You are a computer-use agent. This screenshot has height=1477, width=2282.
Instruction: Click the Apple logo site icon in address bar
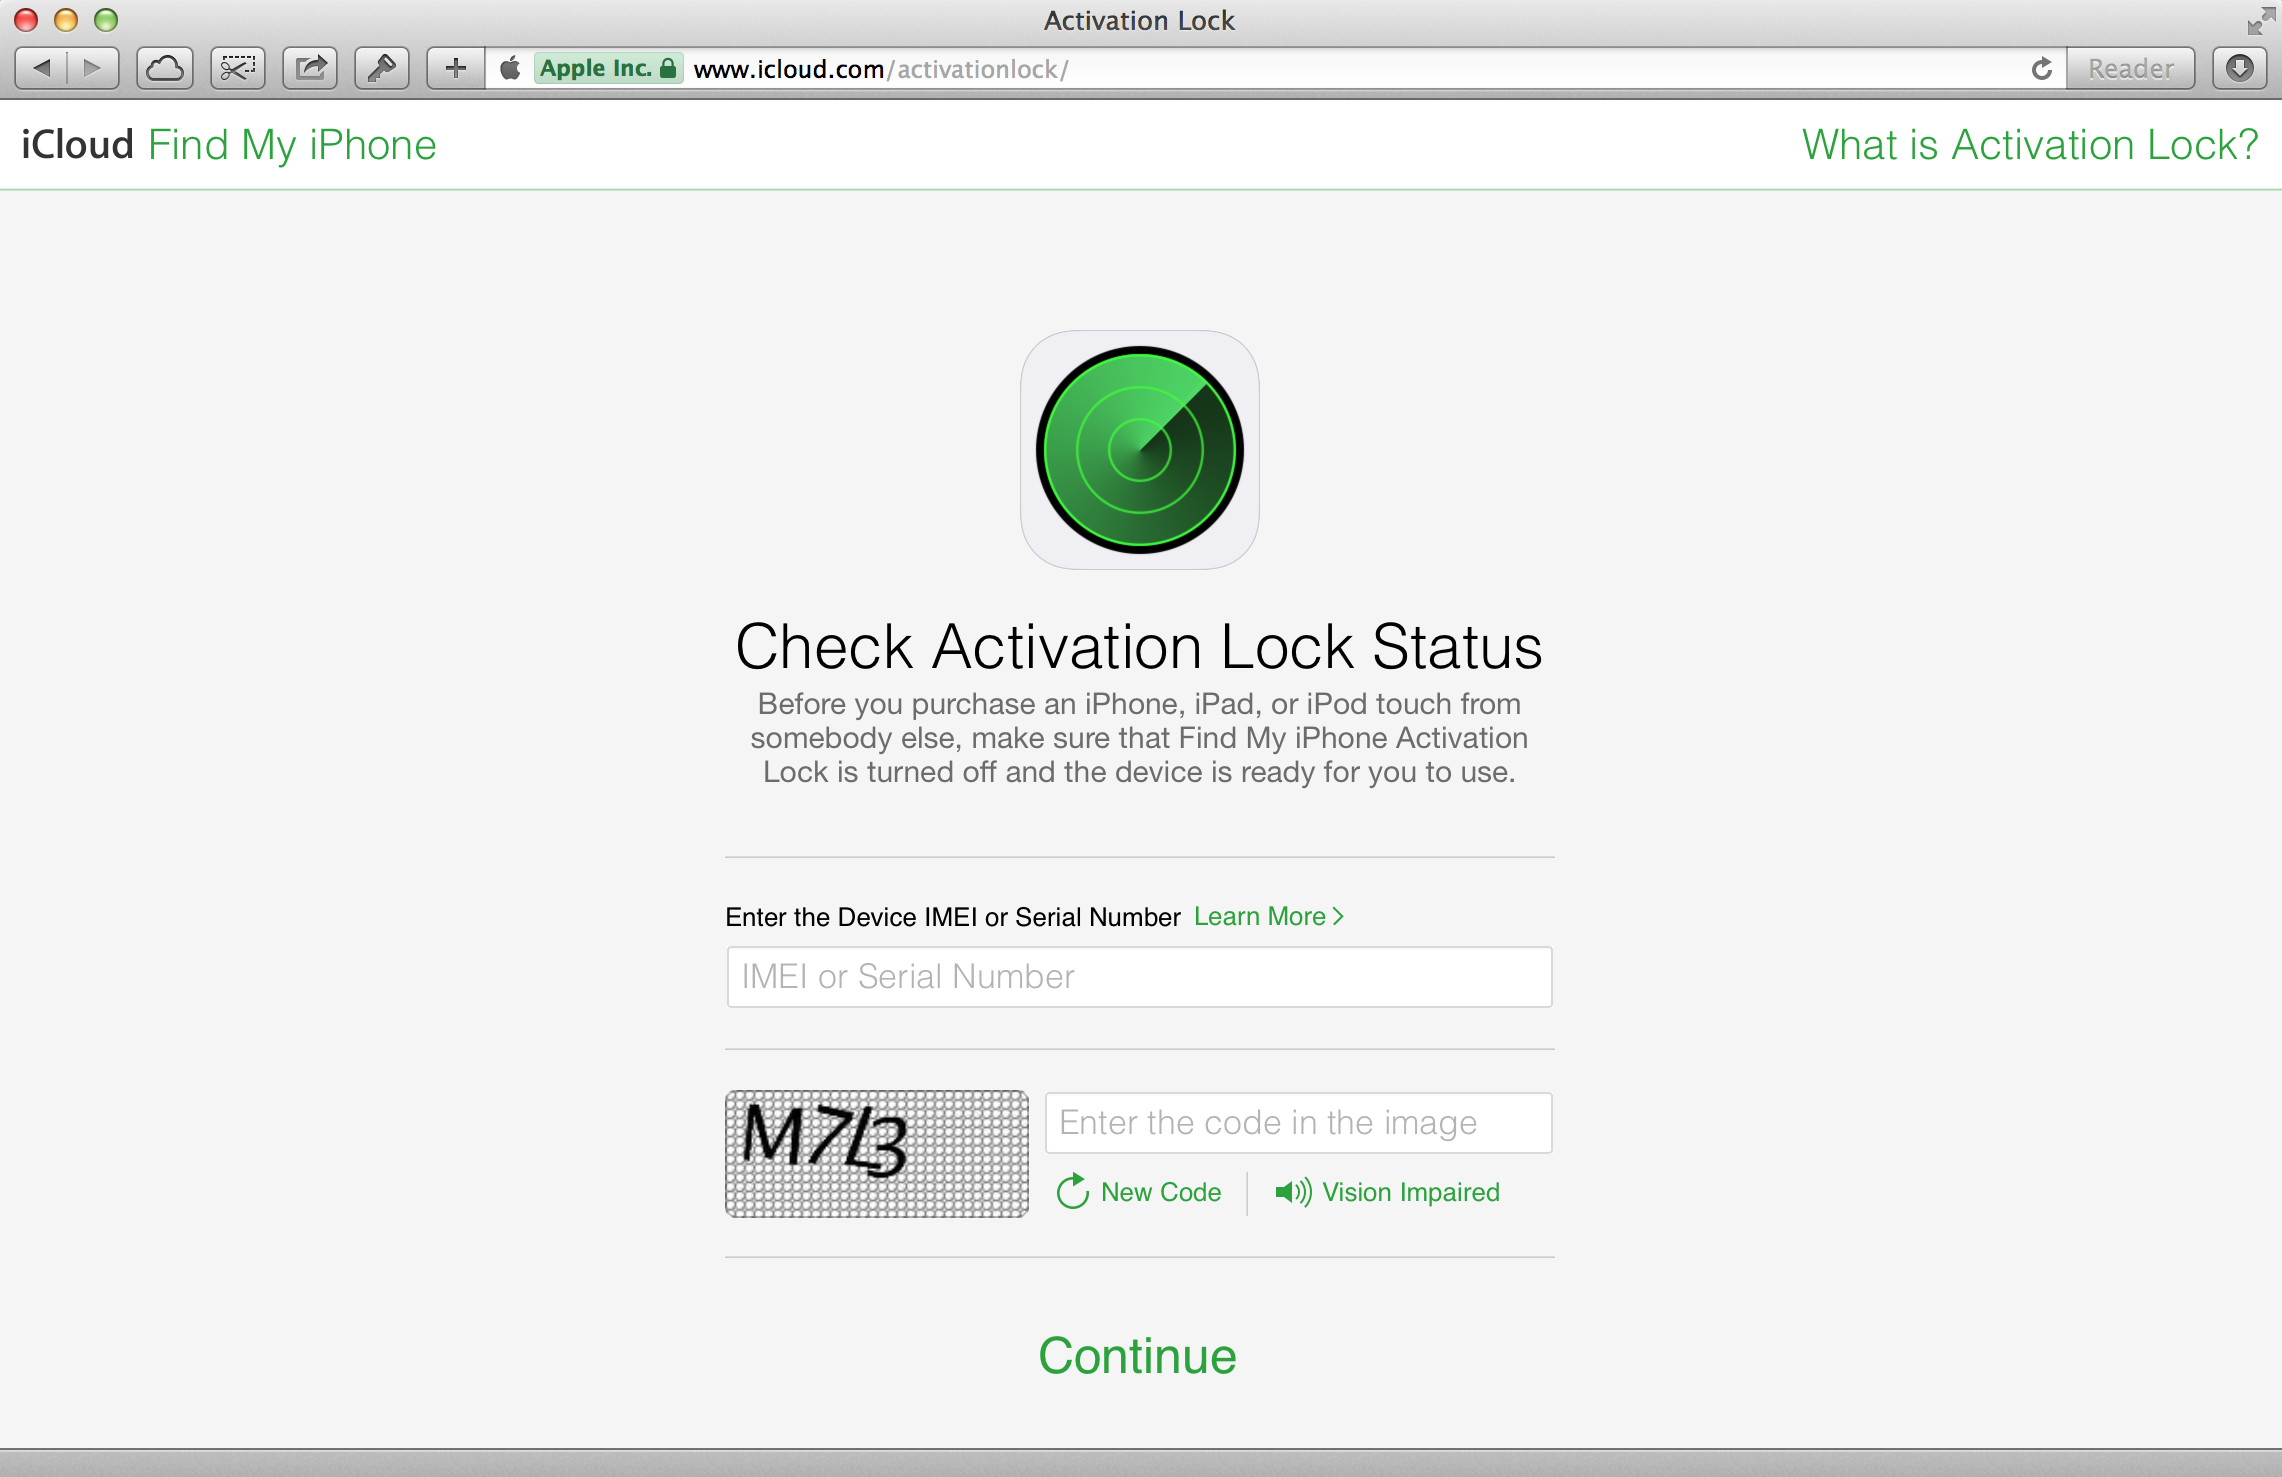[x=510, y=68]
